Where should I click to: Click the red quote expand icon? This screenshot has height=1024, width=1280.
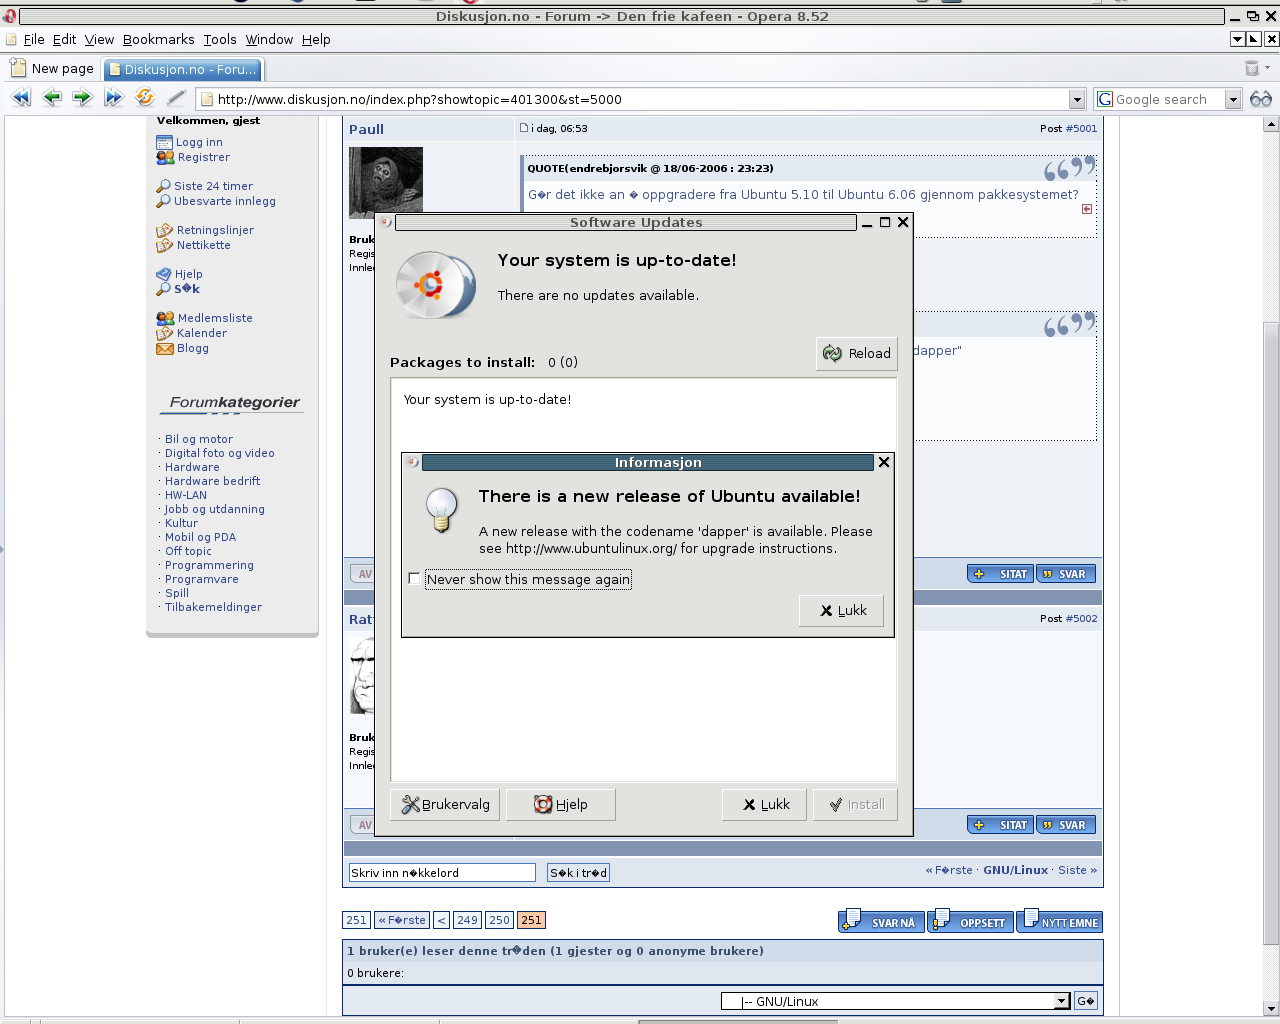tap(1087, 209)
